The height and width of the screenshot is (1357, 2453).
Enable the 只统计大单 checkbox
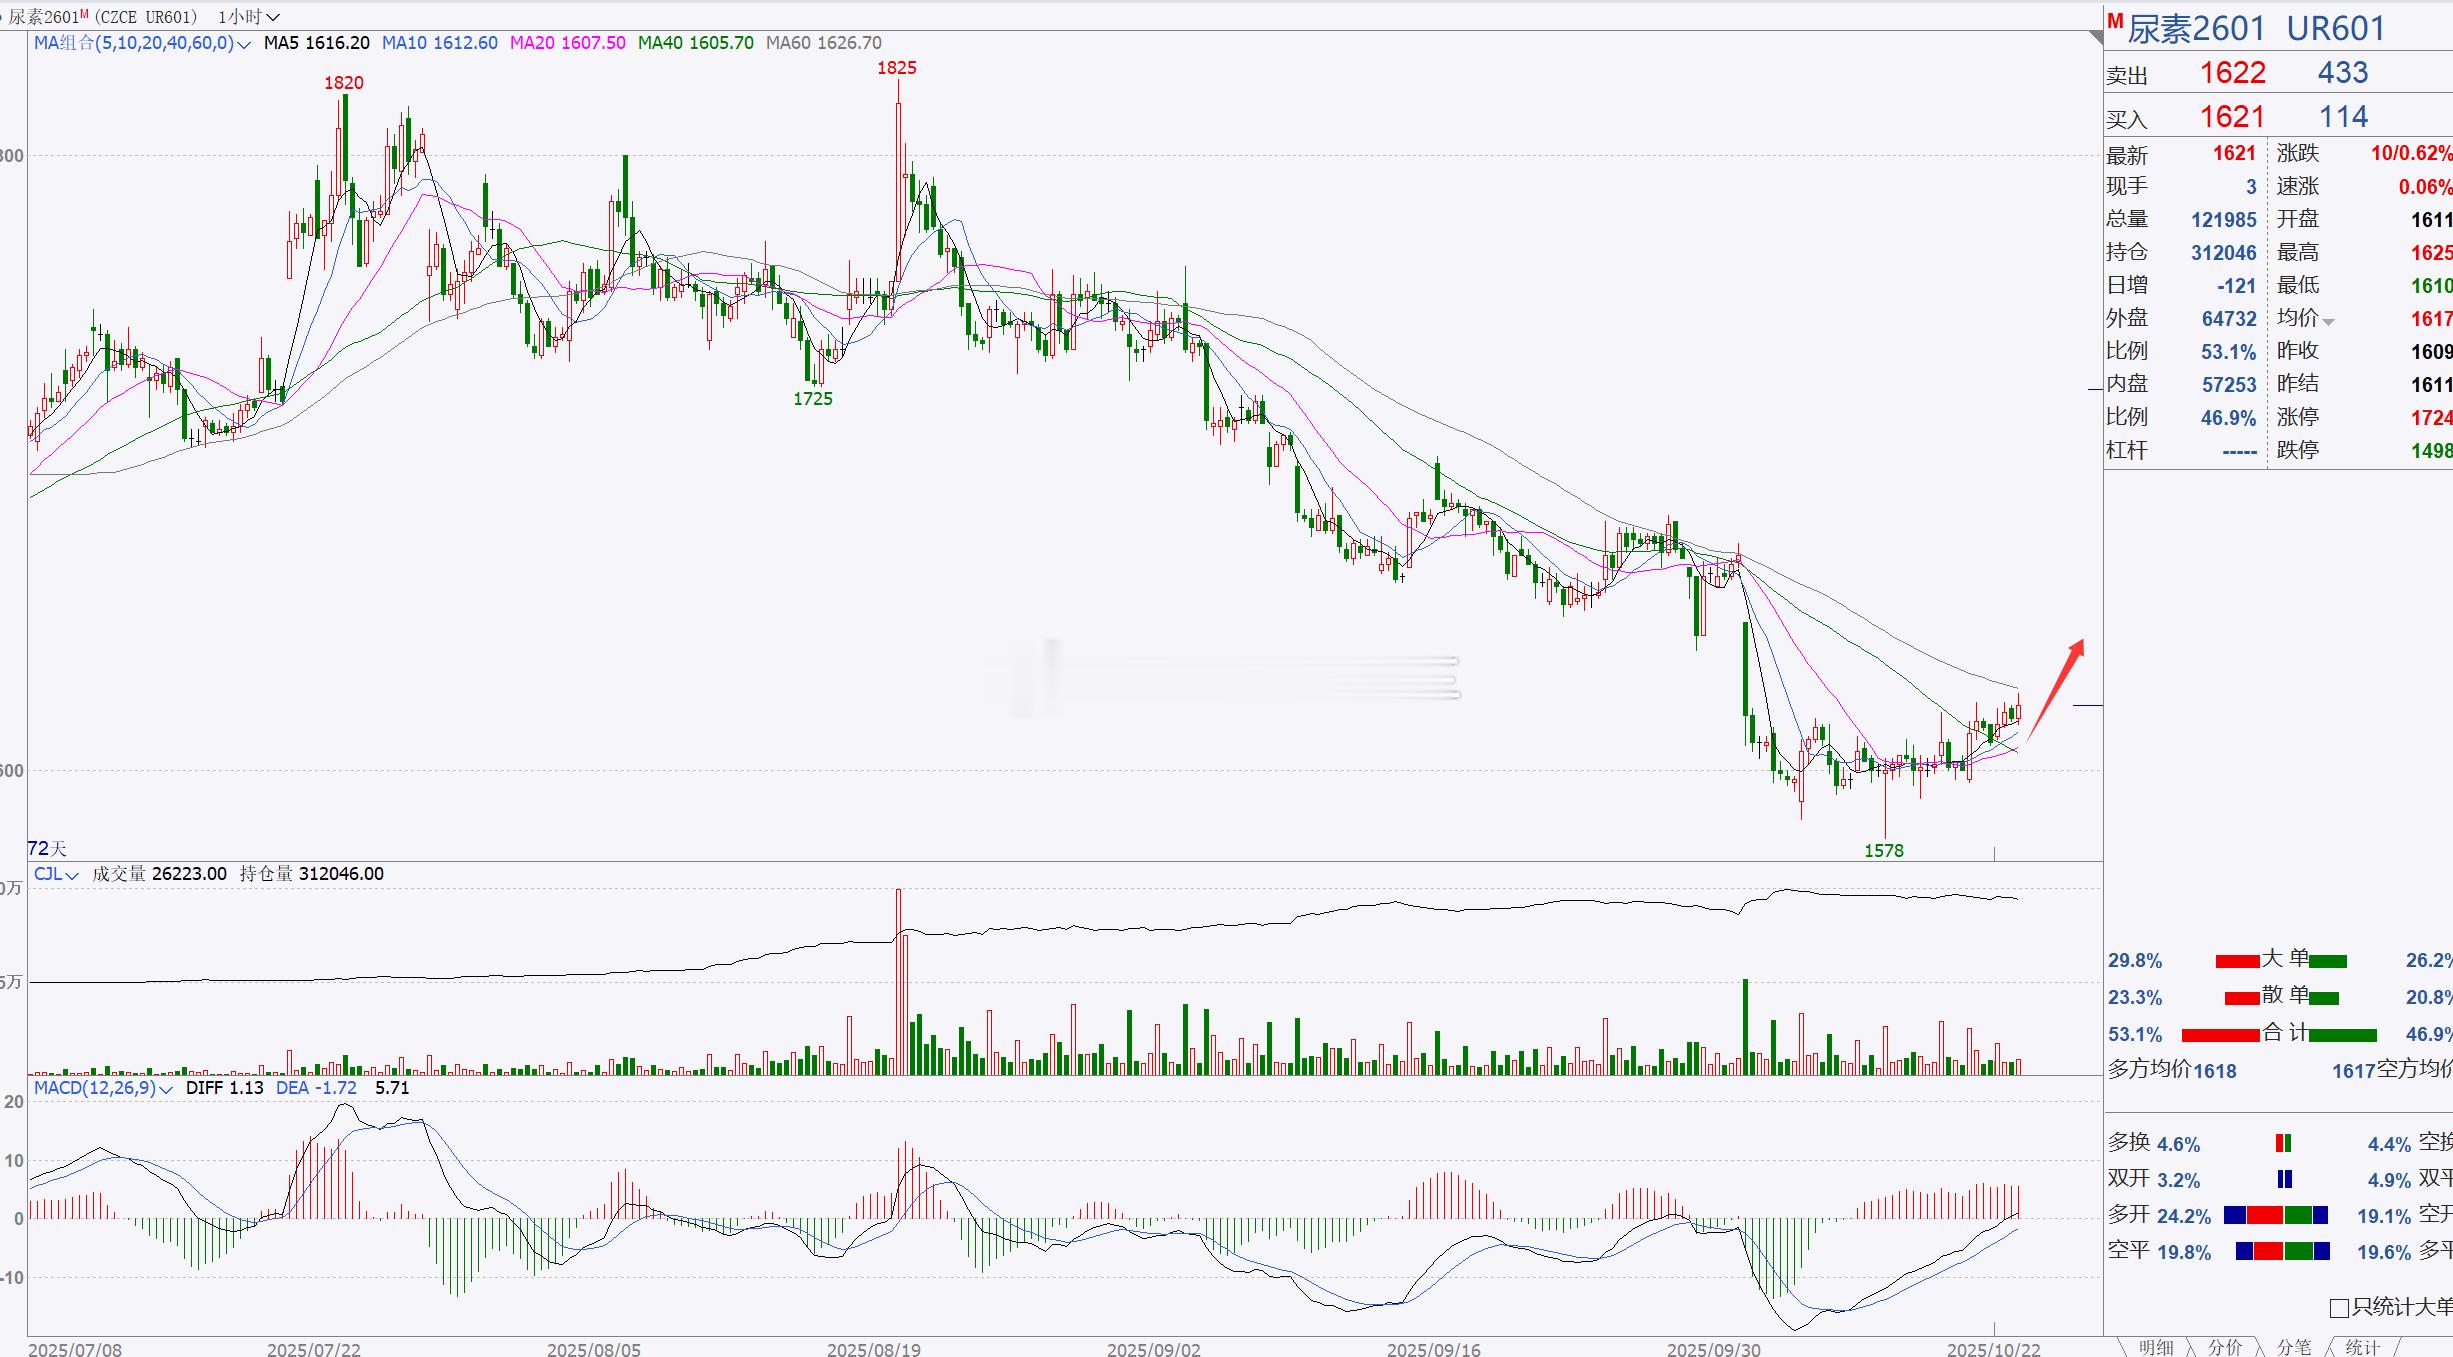2339,1308
